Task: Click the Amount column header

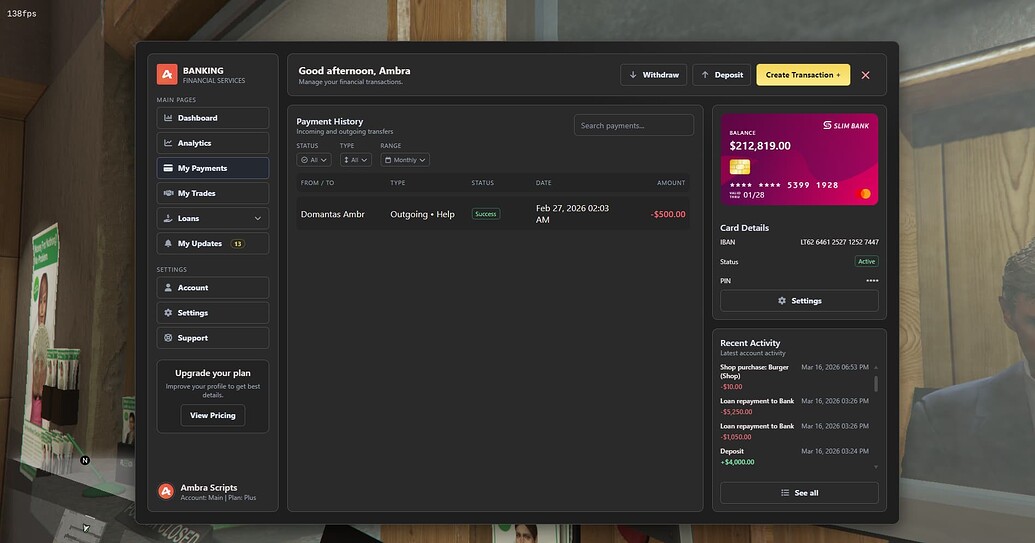Action: coord(671,183)
